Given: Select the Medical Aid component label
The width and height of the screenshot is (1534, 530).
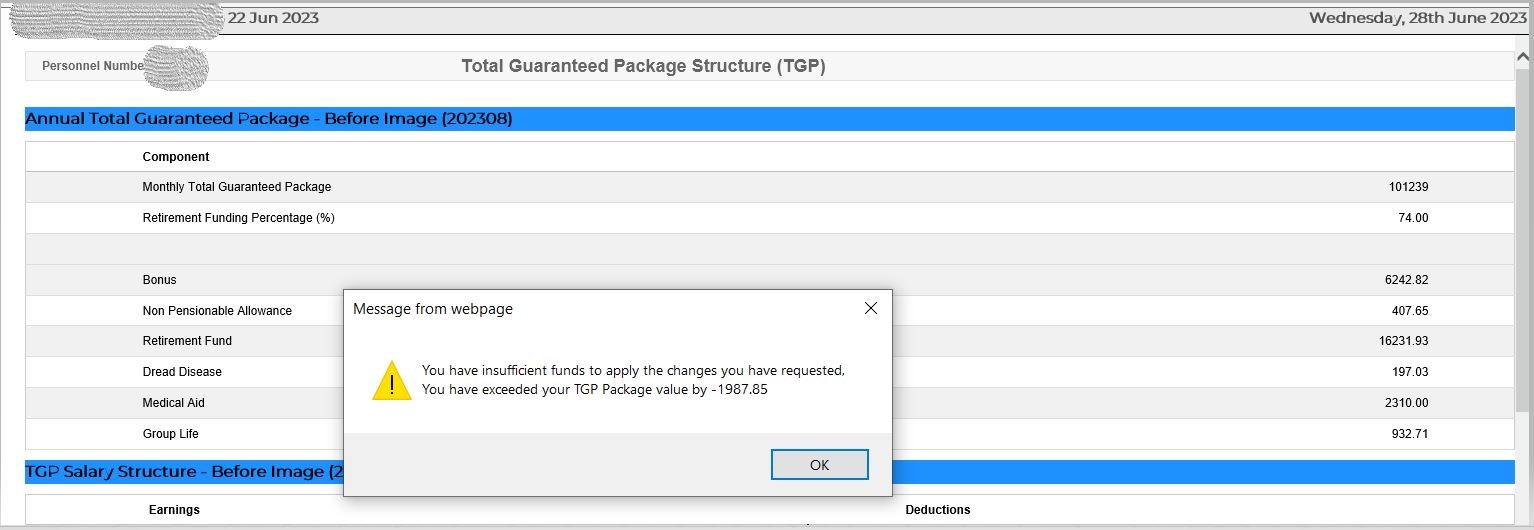Looking at the screenshot, I should click(173, 403).
